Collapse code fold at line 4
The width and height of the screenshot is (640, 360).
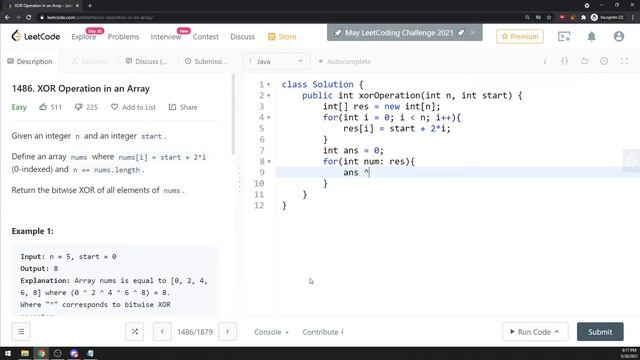pyautogui.click(x=269, y=118)
